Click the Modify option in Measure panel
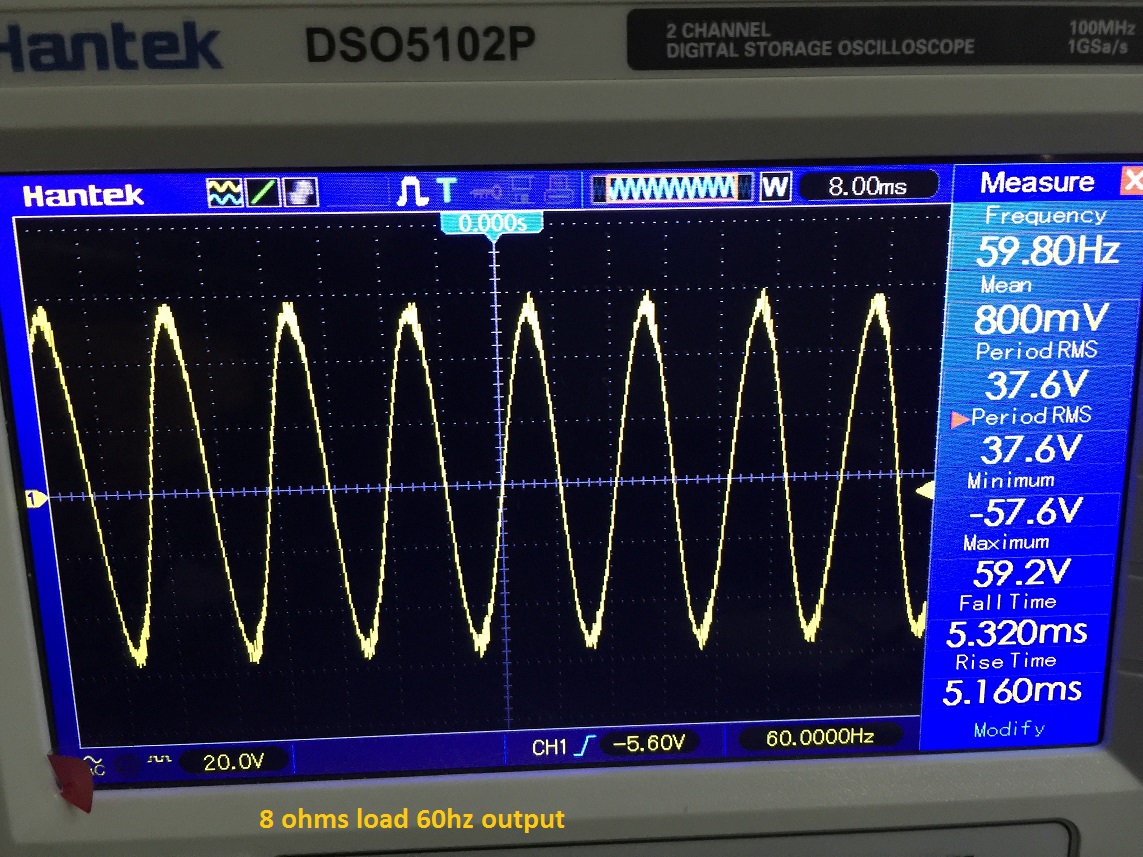This screenshot has height=857, width=1143. coord(1010,729)
